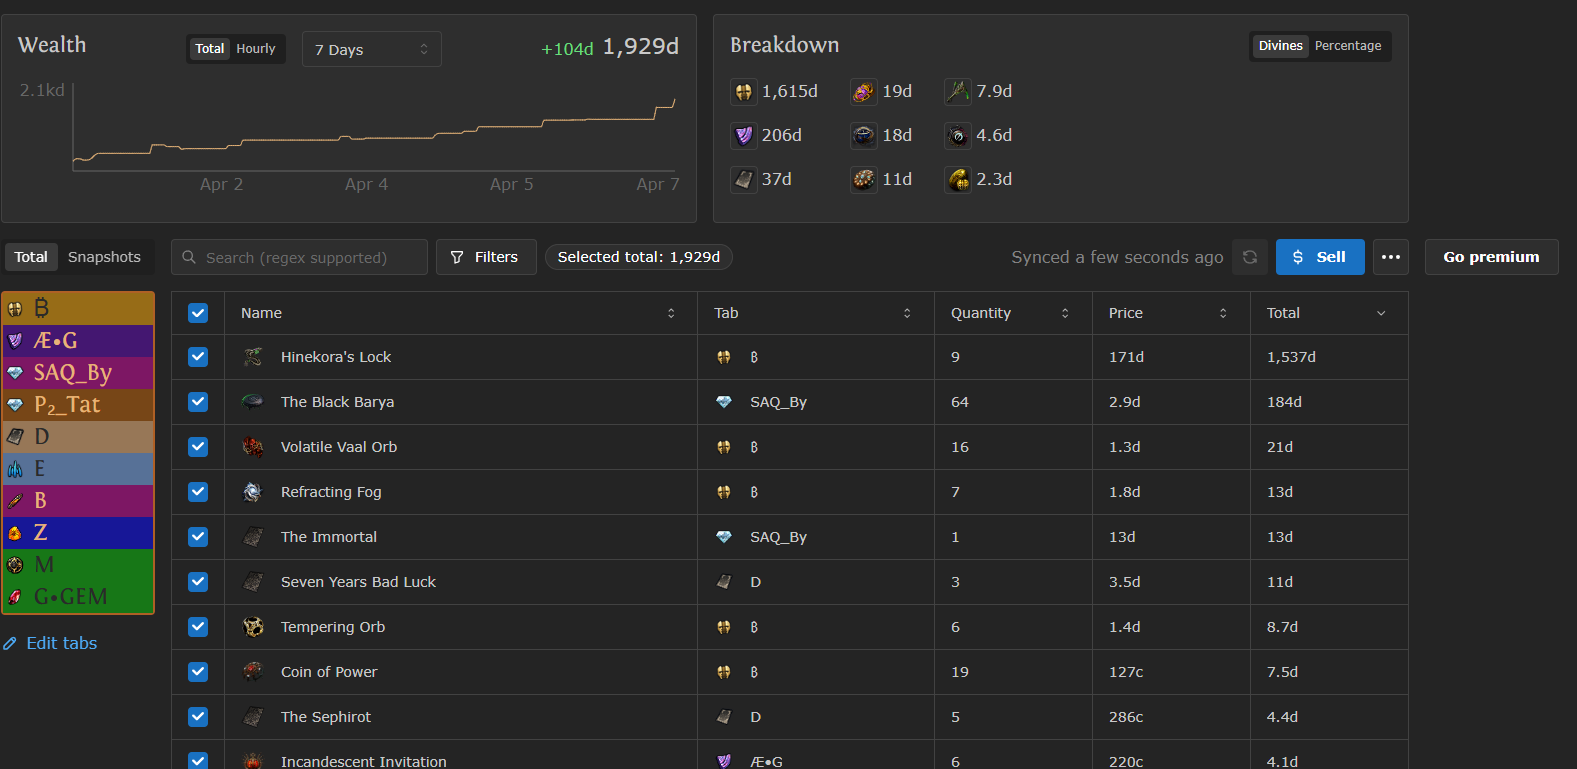Open the Filters menu
1577x769 pixels.
(x=485, y=257)
